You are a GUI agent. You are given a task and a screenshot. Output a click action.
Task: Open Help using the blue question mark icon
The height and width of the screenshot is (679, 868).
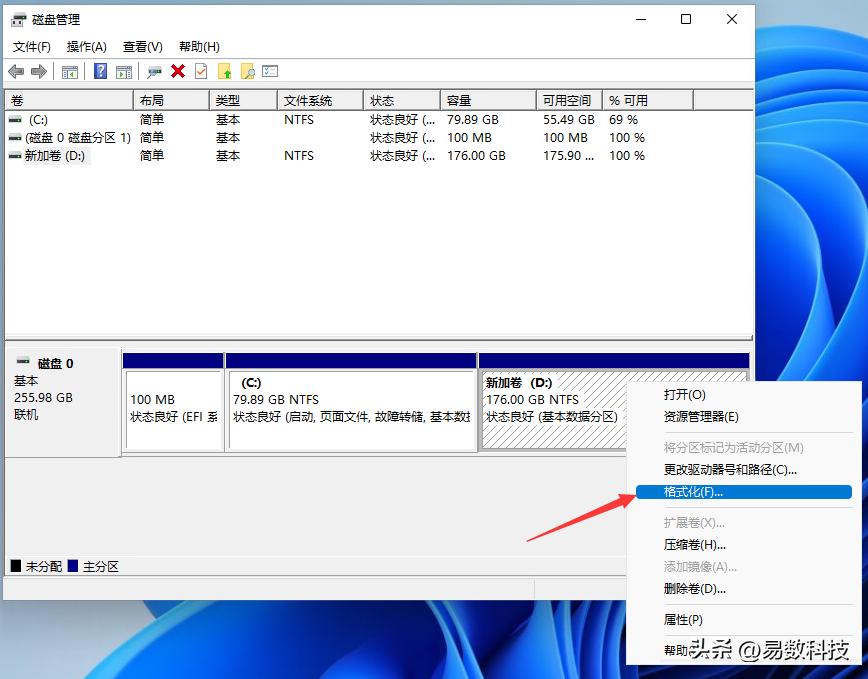100,71
